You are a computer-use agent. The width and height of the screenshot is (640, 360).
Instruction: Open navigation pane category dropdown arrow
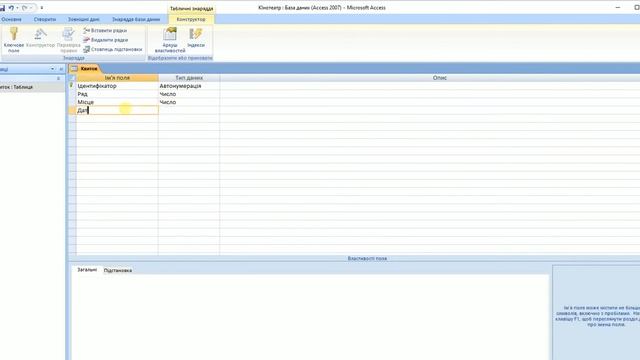tap(52, 69)
